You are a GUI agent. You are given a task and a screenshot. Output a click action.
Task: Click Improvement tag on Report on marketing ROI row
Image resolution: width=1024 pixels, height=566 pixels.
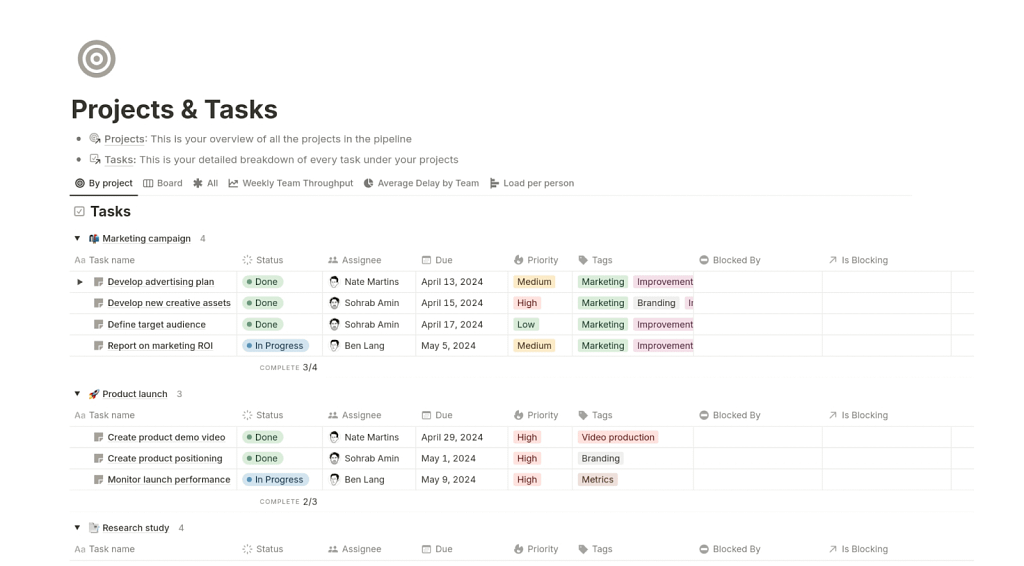pos(664,345)
